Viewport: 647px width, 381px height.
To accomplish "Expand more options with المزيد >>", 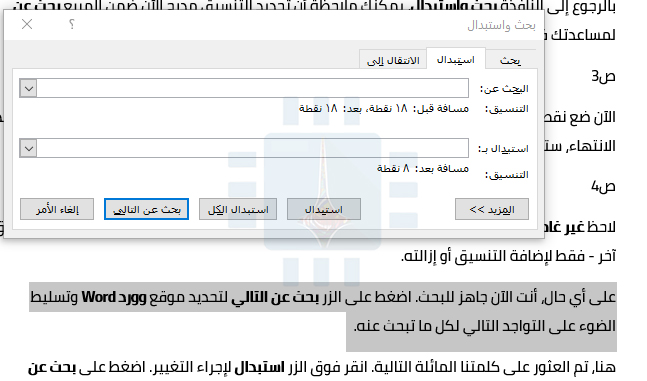I will click(x=492, y=209).
